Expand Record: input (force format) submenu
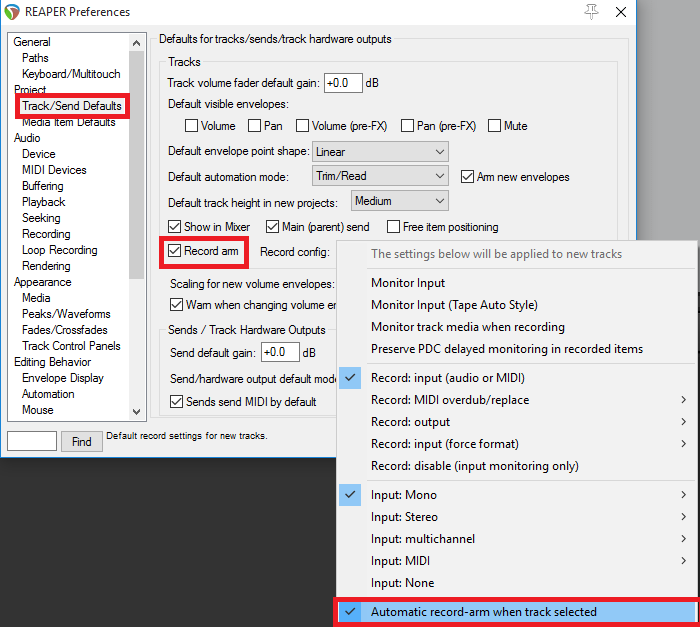 click(517, 444)
